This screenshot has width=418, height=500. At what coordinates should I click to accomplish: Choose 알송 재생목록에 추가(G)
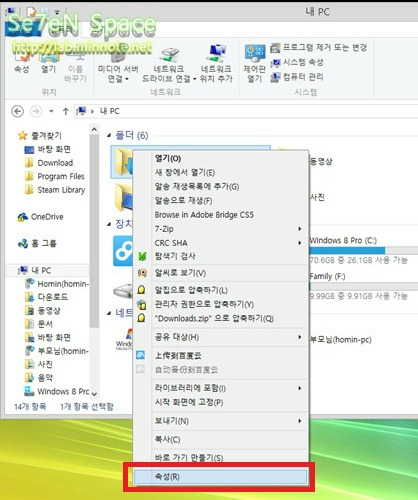(x=220, y=187)
